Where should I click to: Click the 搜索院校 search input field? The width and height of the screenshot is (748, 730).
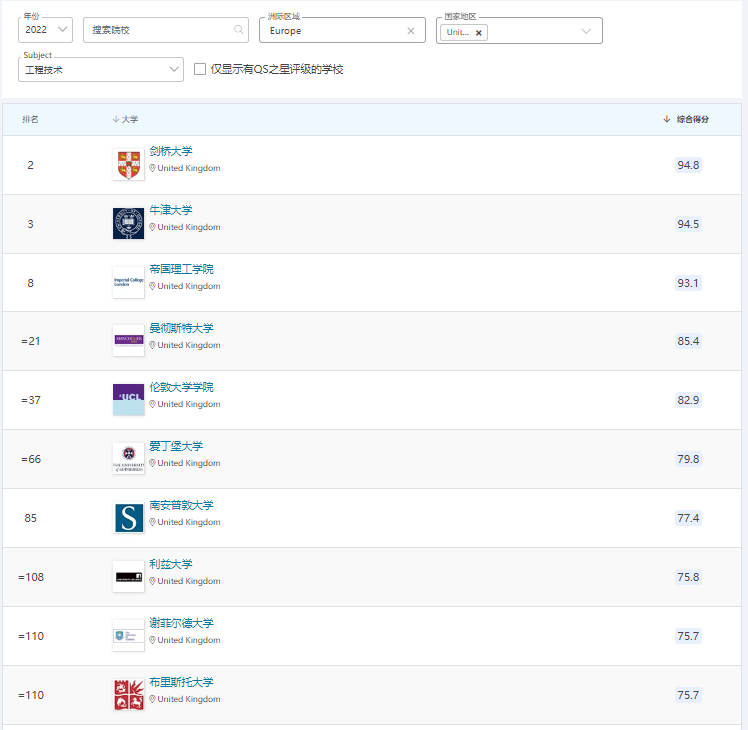pyautogui.click(x=160, y=30)
